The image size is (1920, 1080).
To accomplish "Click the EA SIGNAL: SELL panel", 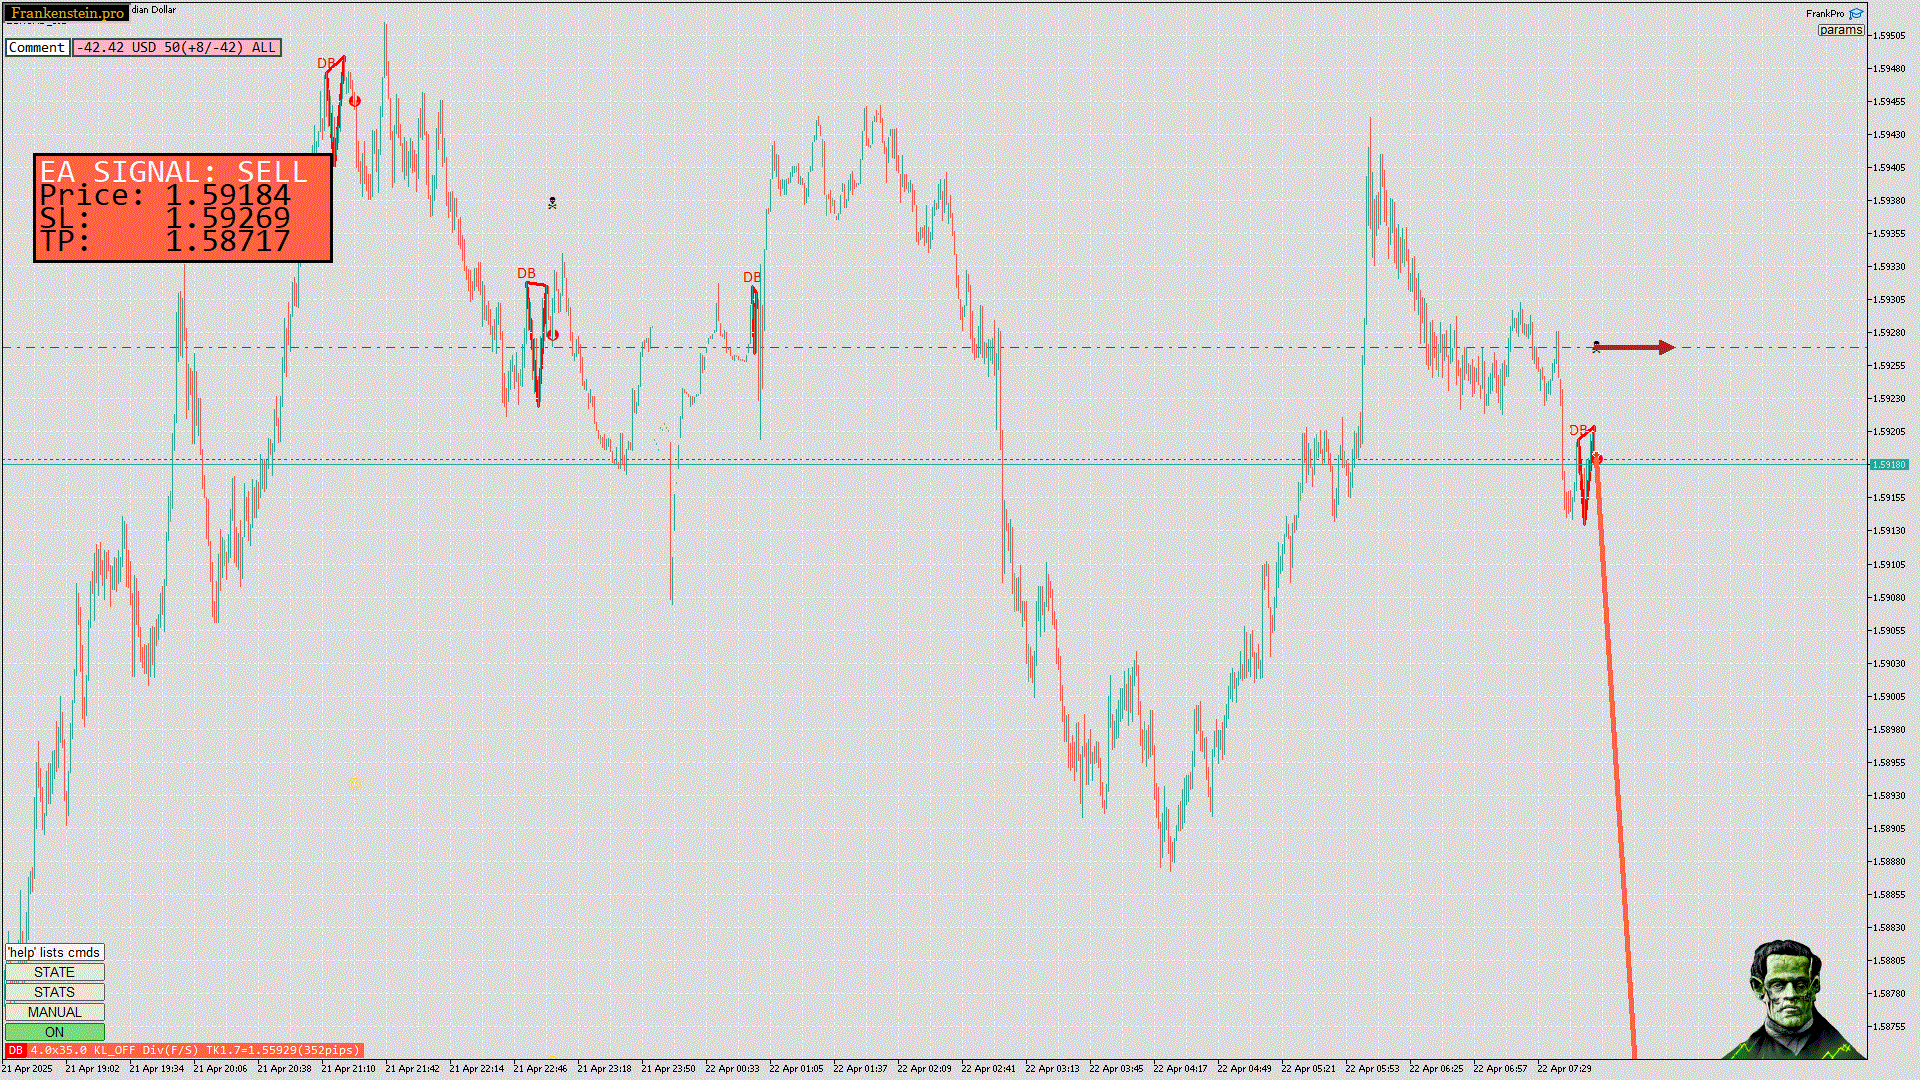I will click(x=182, y=208).
